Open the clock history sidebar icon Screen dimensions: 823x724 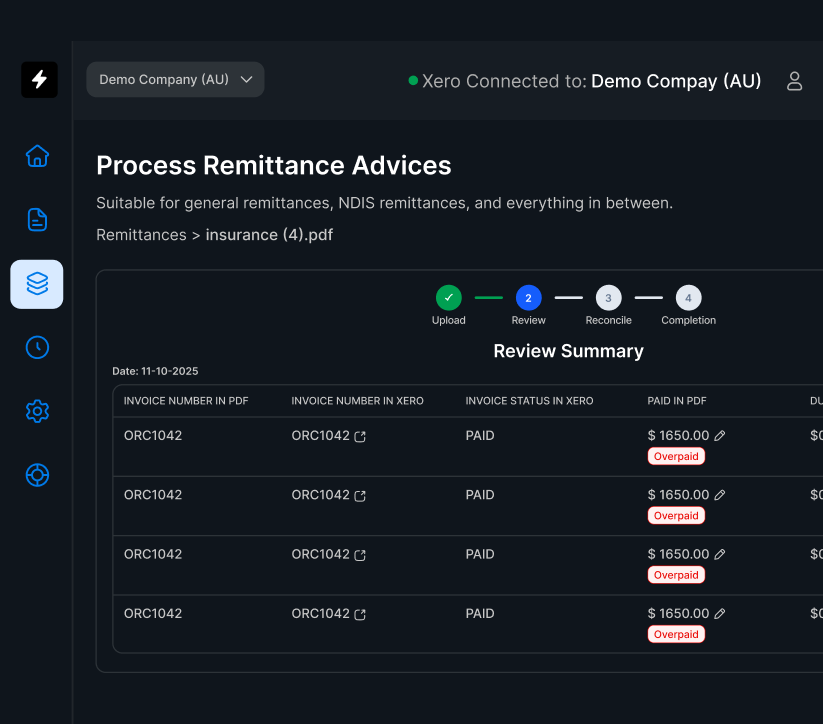[x=37, y=348]
